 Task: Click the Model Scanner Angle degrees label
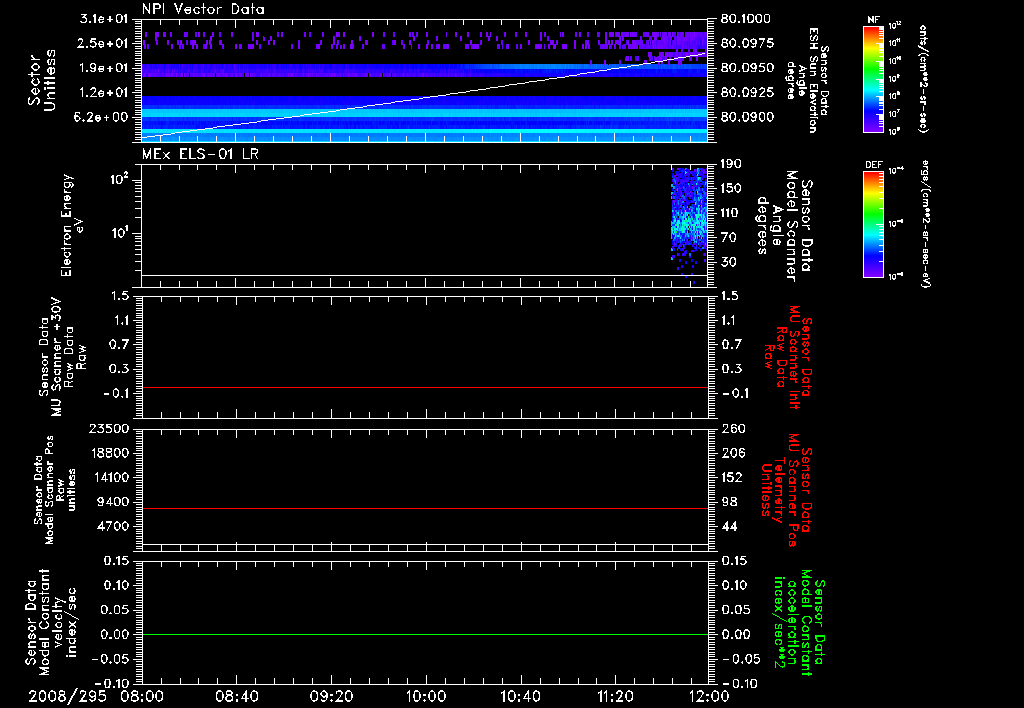pyautogui.click(x=784, y=226)
